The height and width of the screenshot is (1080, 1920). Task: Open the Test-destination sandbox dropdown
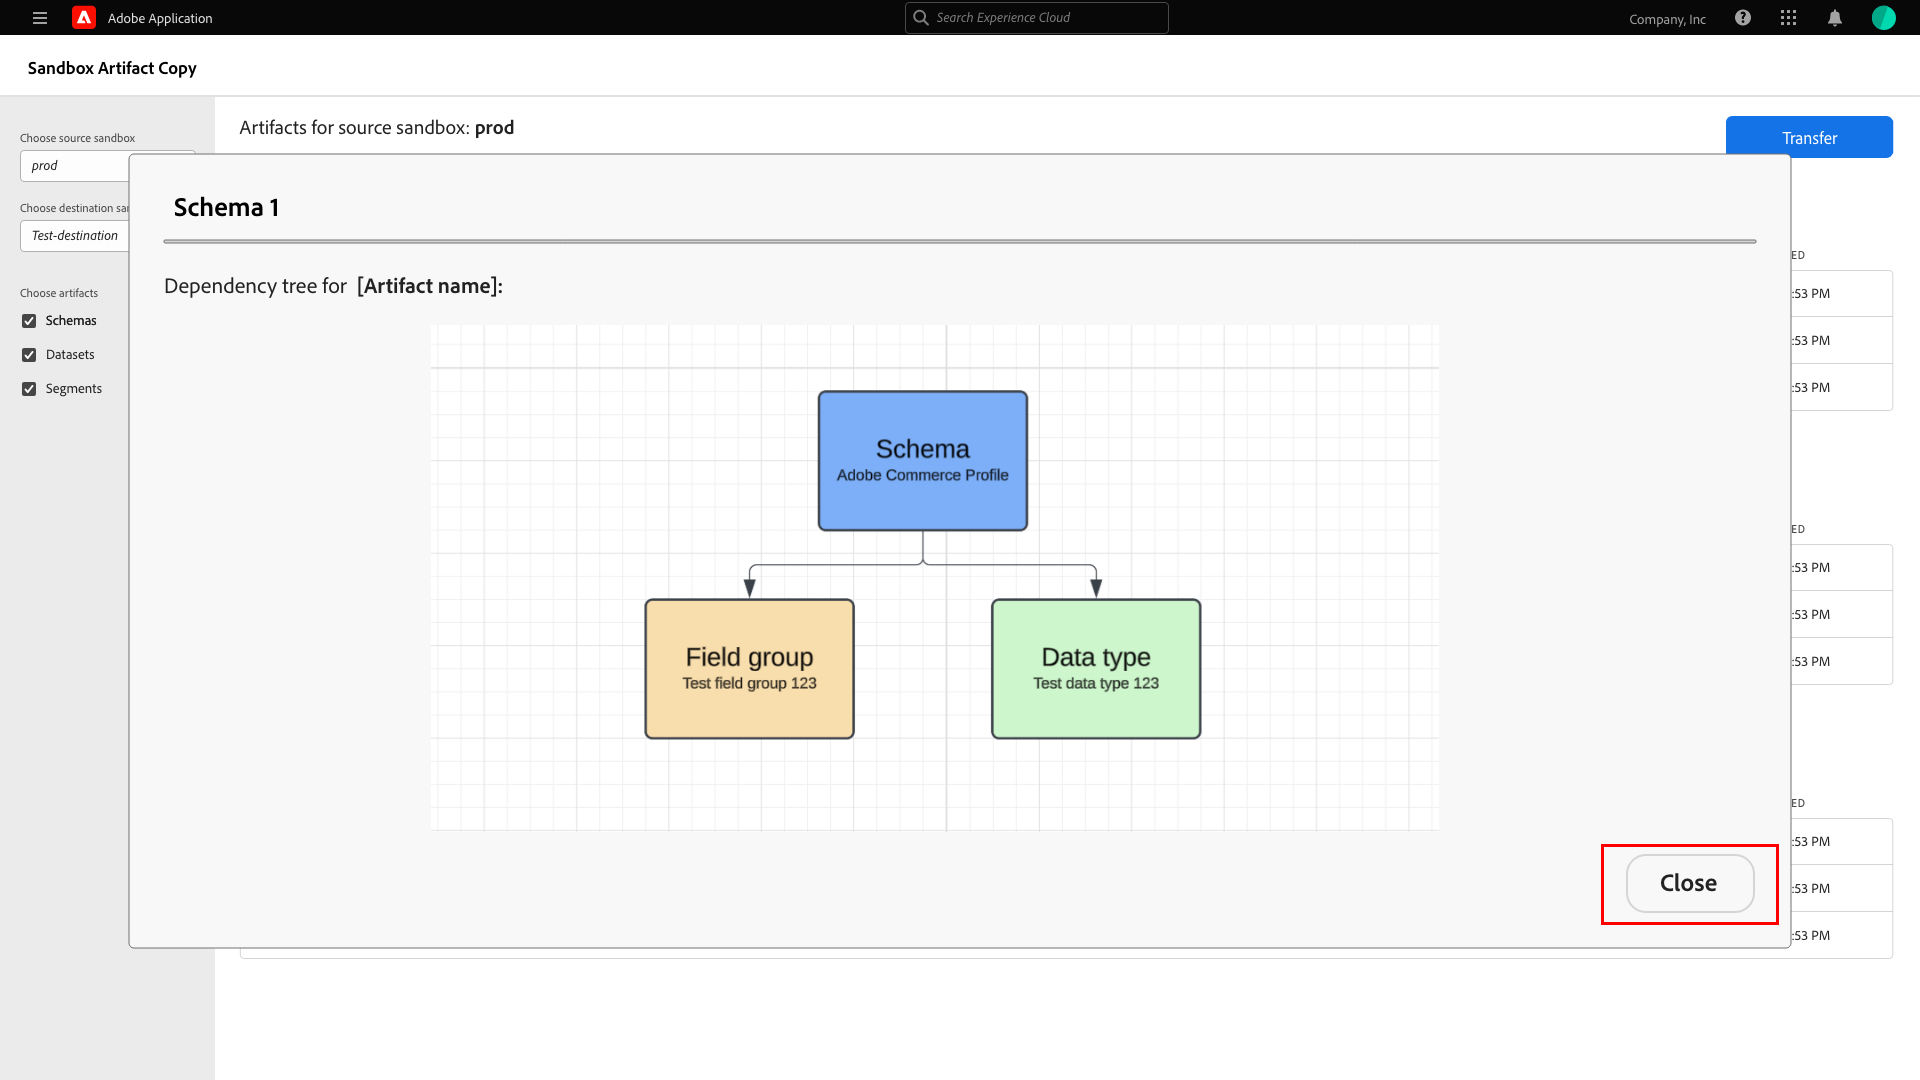click(75, 236)
